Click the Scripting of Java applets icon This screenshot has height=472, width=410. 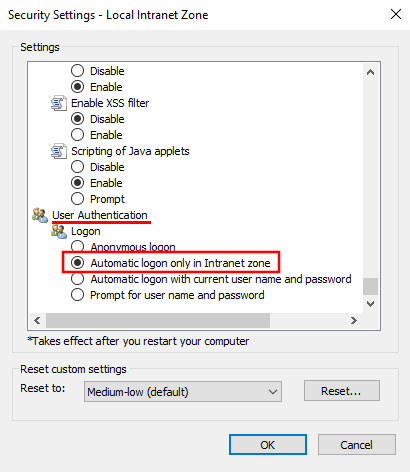click(58, 151)
